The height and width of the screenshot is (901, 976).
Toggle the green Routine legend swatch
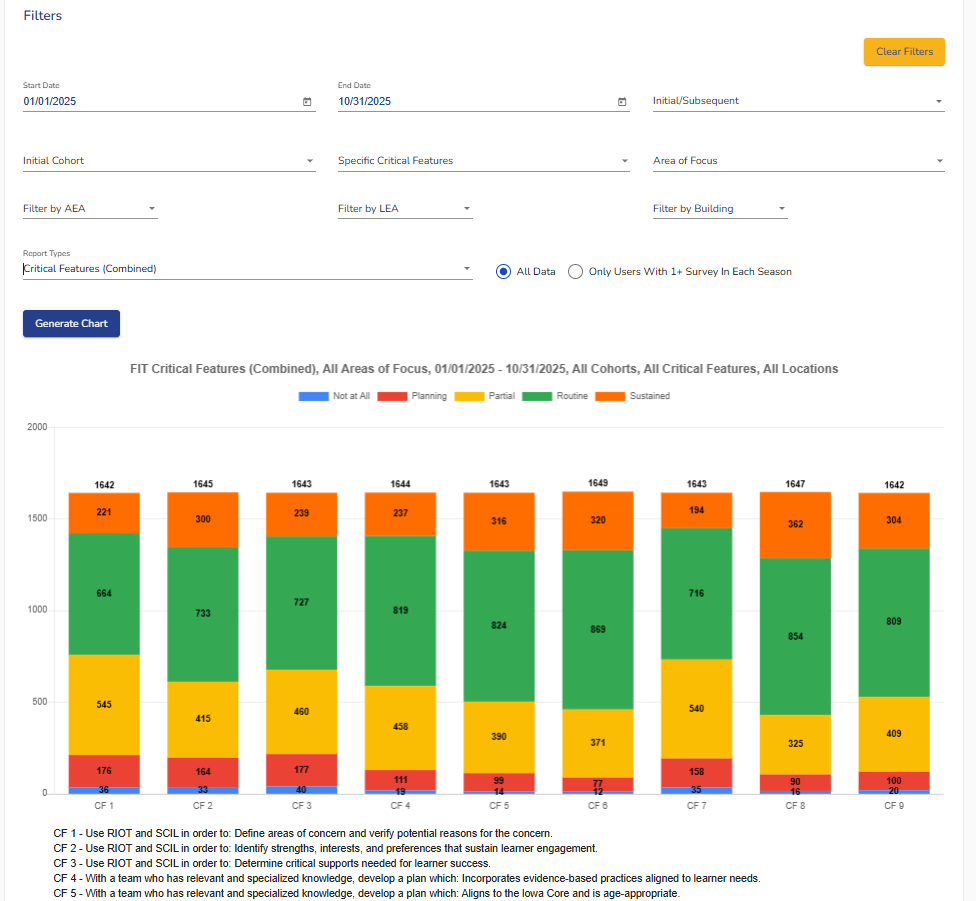coord(538,396)
